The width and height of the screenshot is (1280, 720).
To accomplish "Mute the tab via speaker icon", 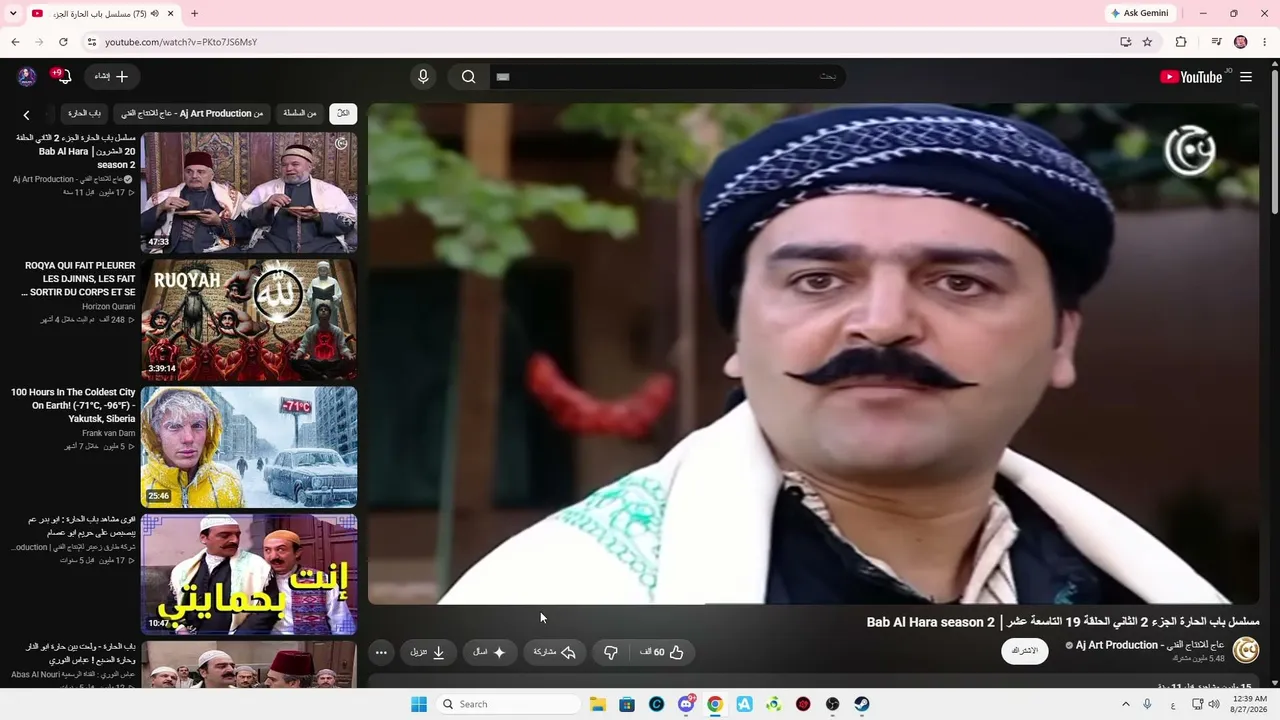I will click(155, 14).
